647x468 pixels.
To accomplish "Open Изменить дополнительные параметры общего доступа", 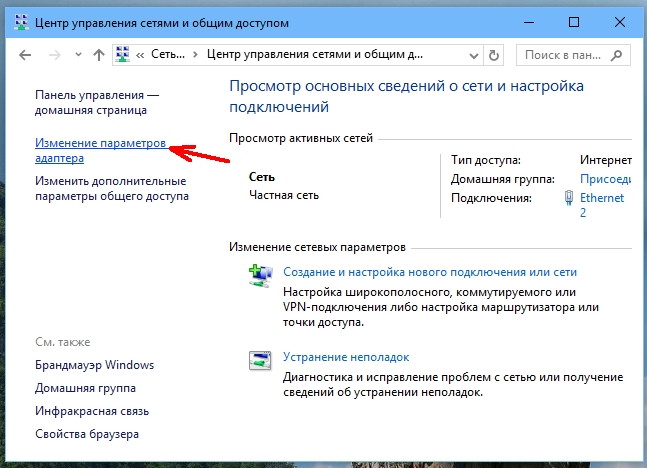I will pyautogui.click(x=112, y=188).
